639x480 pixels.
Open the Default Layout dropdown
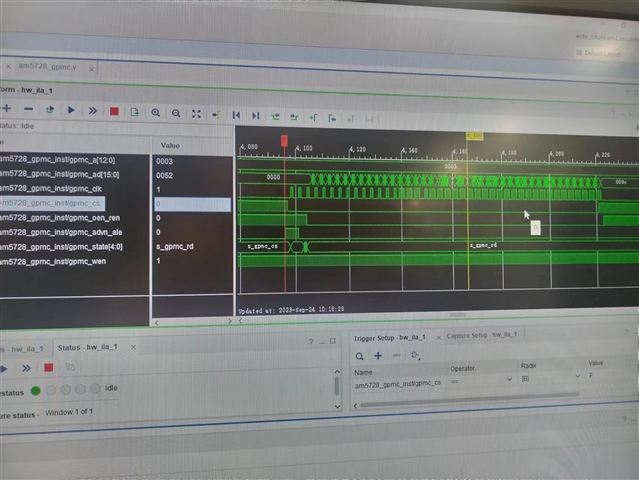(599, 53)
